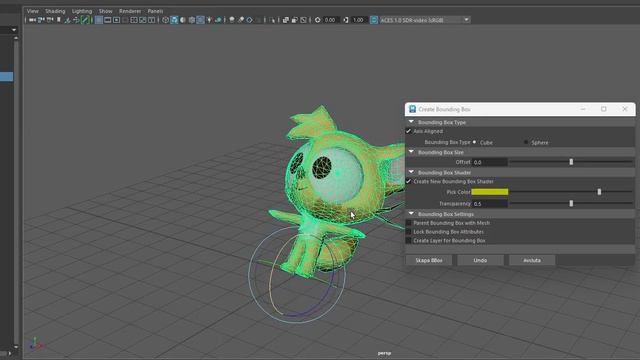Toggle the X-Ray Joints icon
Viewport: 640px width, 360px height.
click(303, 20)
